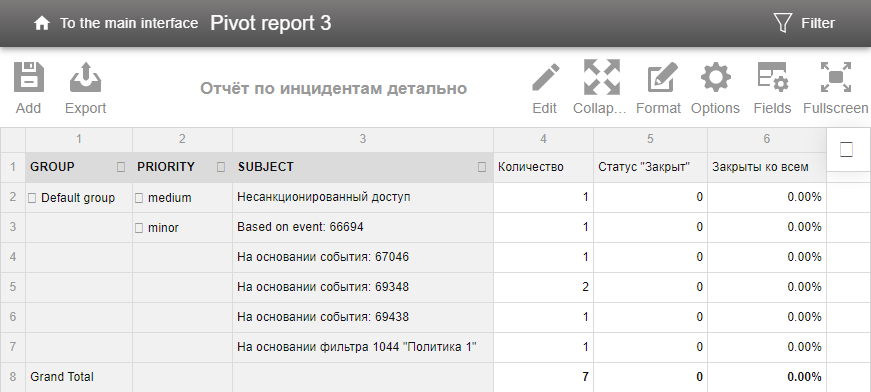Image resolution: width=871 pixels, height=392 pixels.
Task: Open the GROUP column filter icon
Action: coord(121,167)
